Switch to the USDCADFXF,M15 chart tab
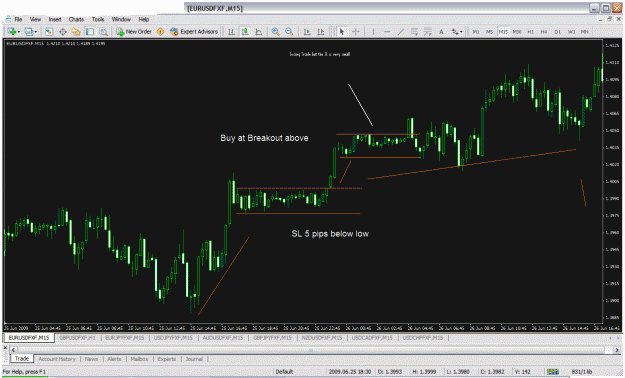The image size is (625, 378). [372, 338]
